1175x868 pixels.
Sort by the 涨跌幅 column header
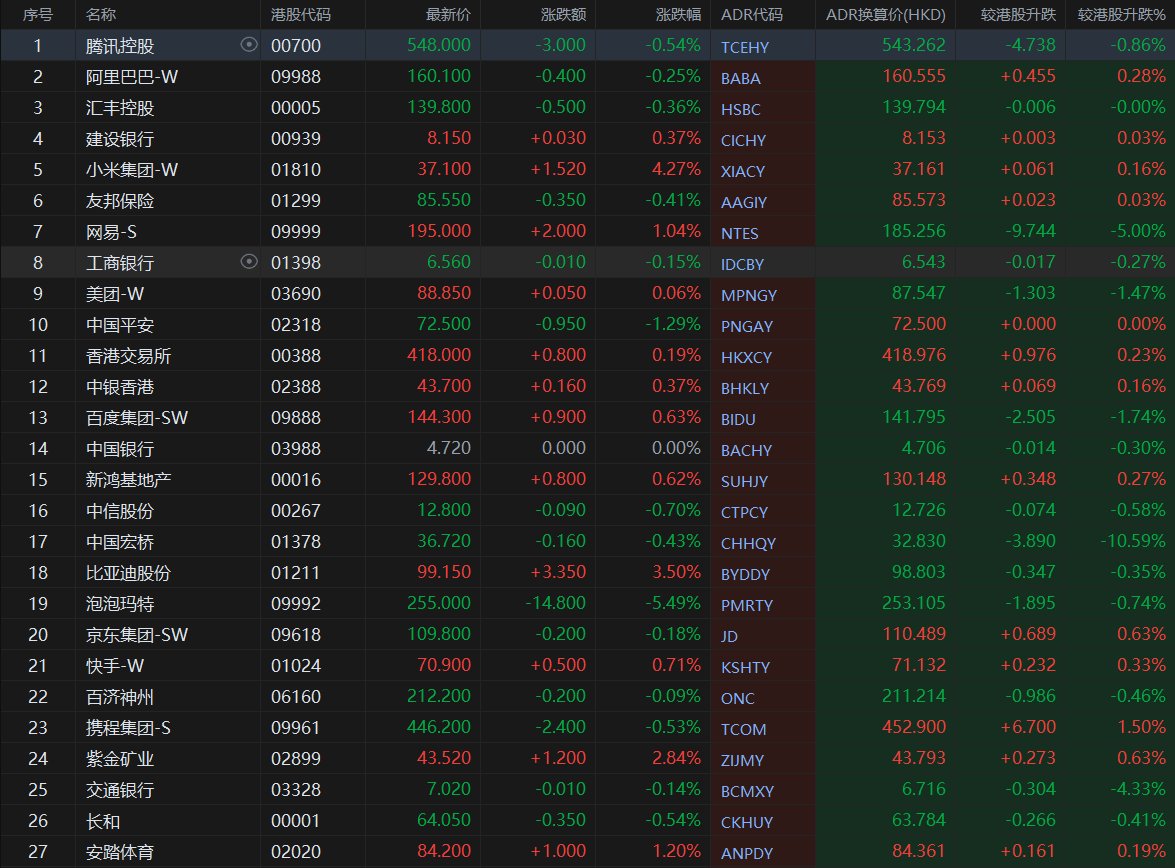pyautogui.click(x=678, y=15)
